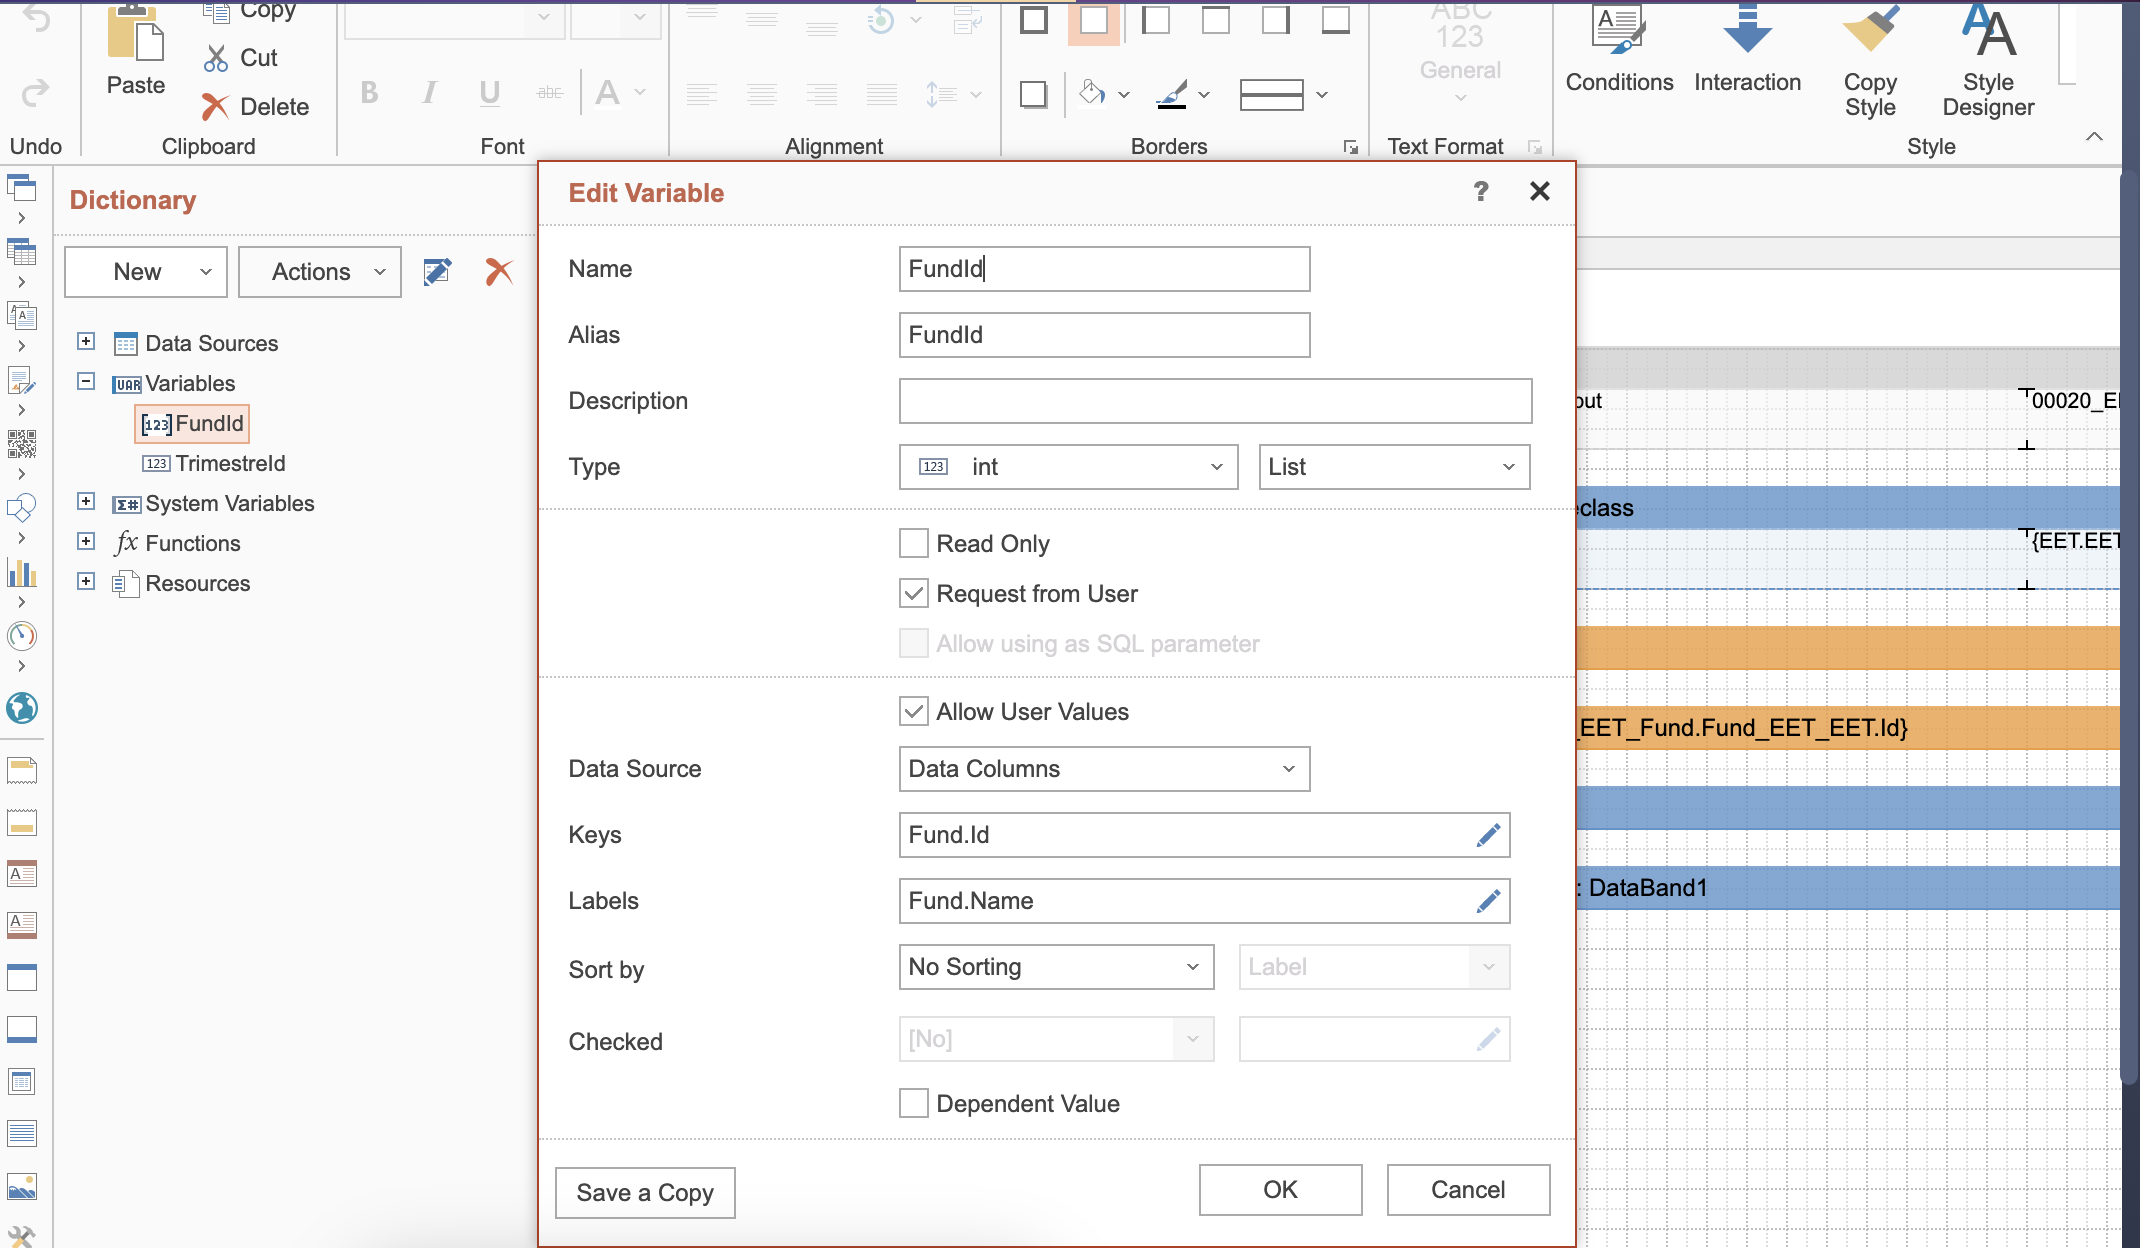Check the Dependent Value box
Viewport: 2140px width, 1248px height.
(x=913, y=1103)
